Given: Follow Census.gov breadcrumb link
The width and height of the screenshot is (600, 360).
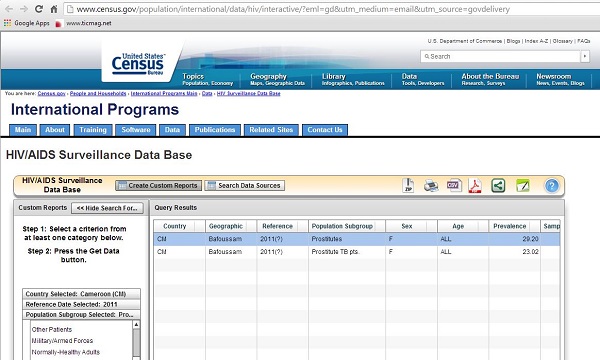Looking at the screenshot, I should tap(52, 93).
